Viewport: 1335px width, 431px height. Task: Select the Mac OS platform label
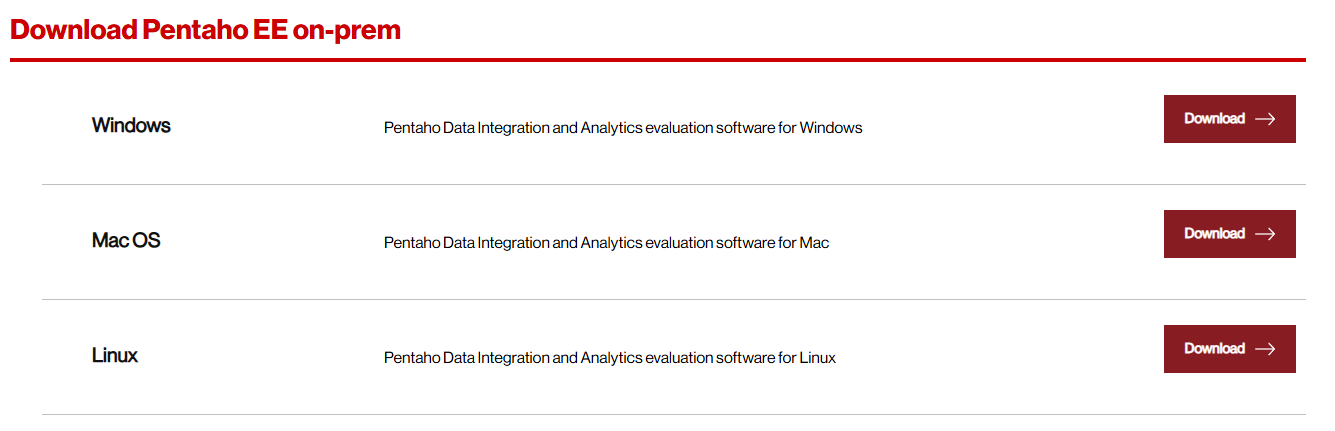tap(126, 241)
